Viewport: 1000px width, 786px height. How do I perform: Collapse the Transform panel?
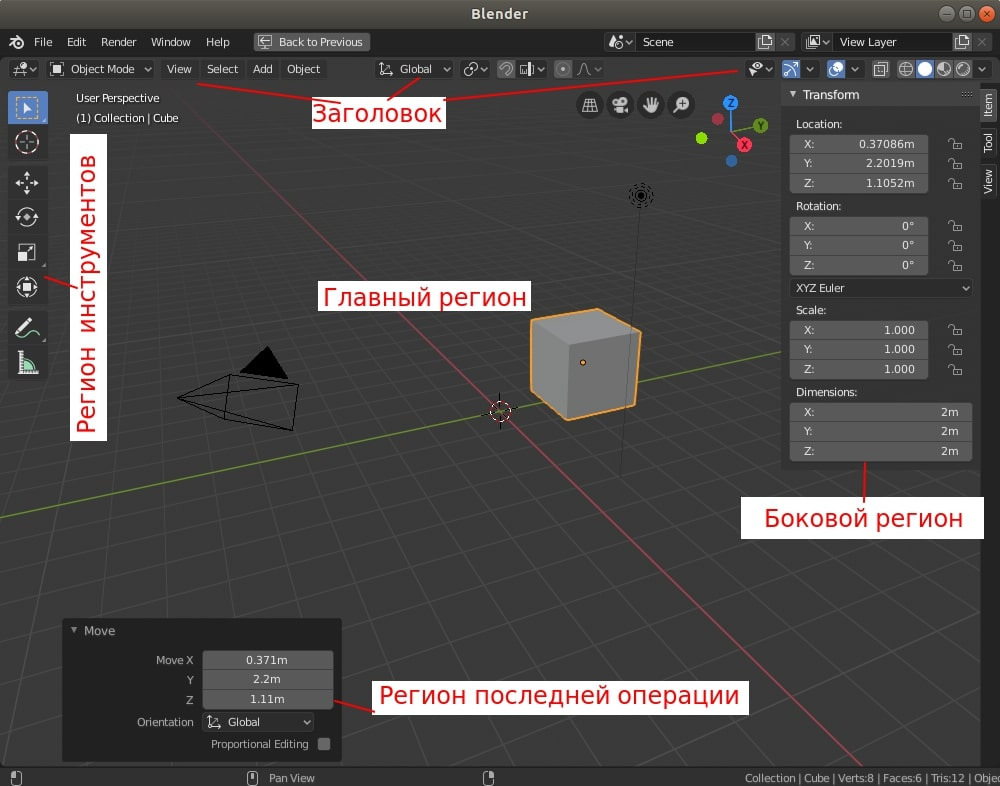pos(794,95)
